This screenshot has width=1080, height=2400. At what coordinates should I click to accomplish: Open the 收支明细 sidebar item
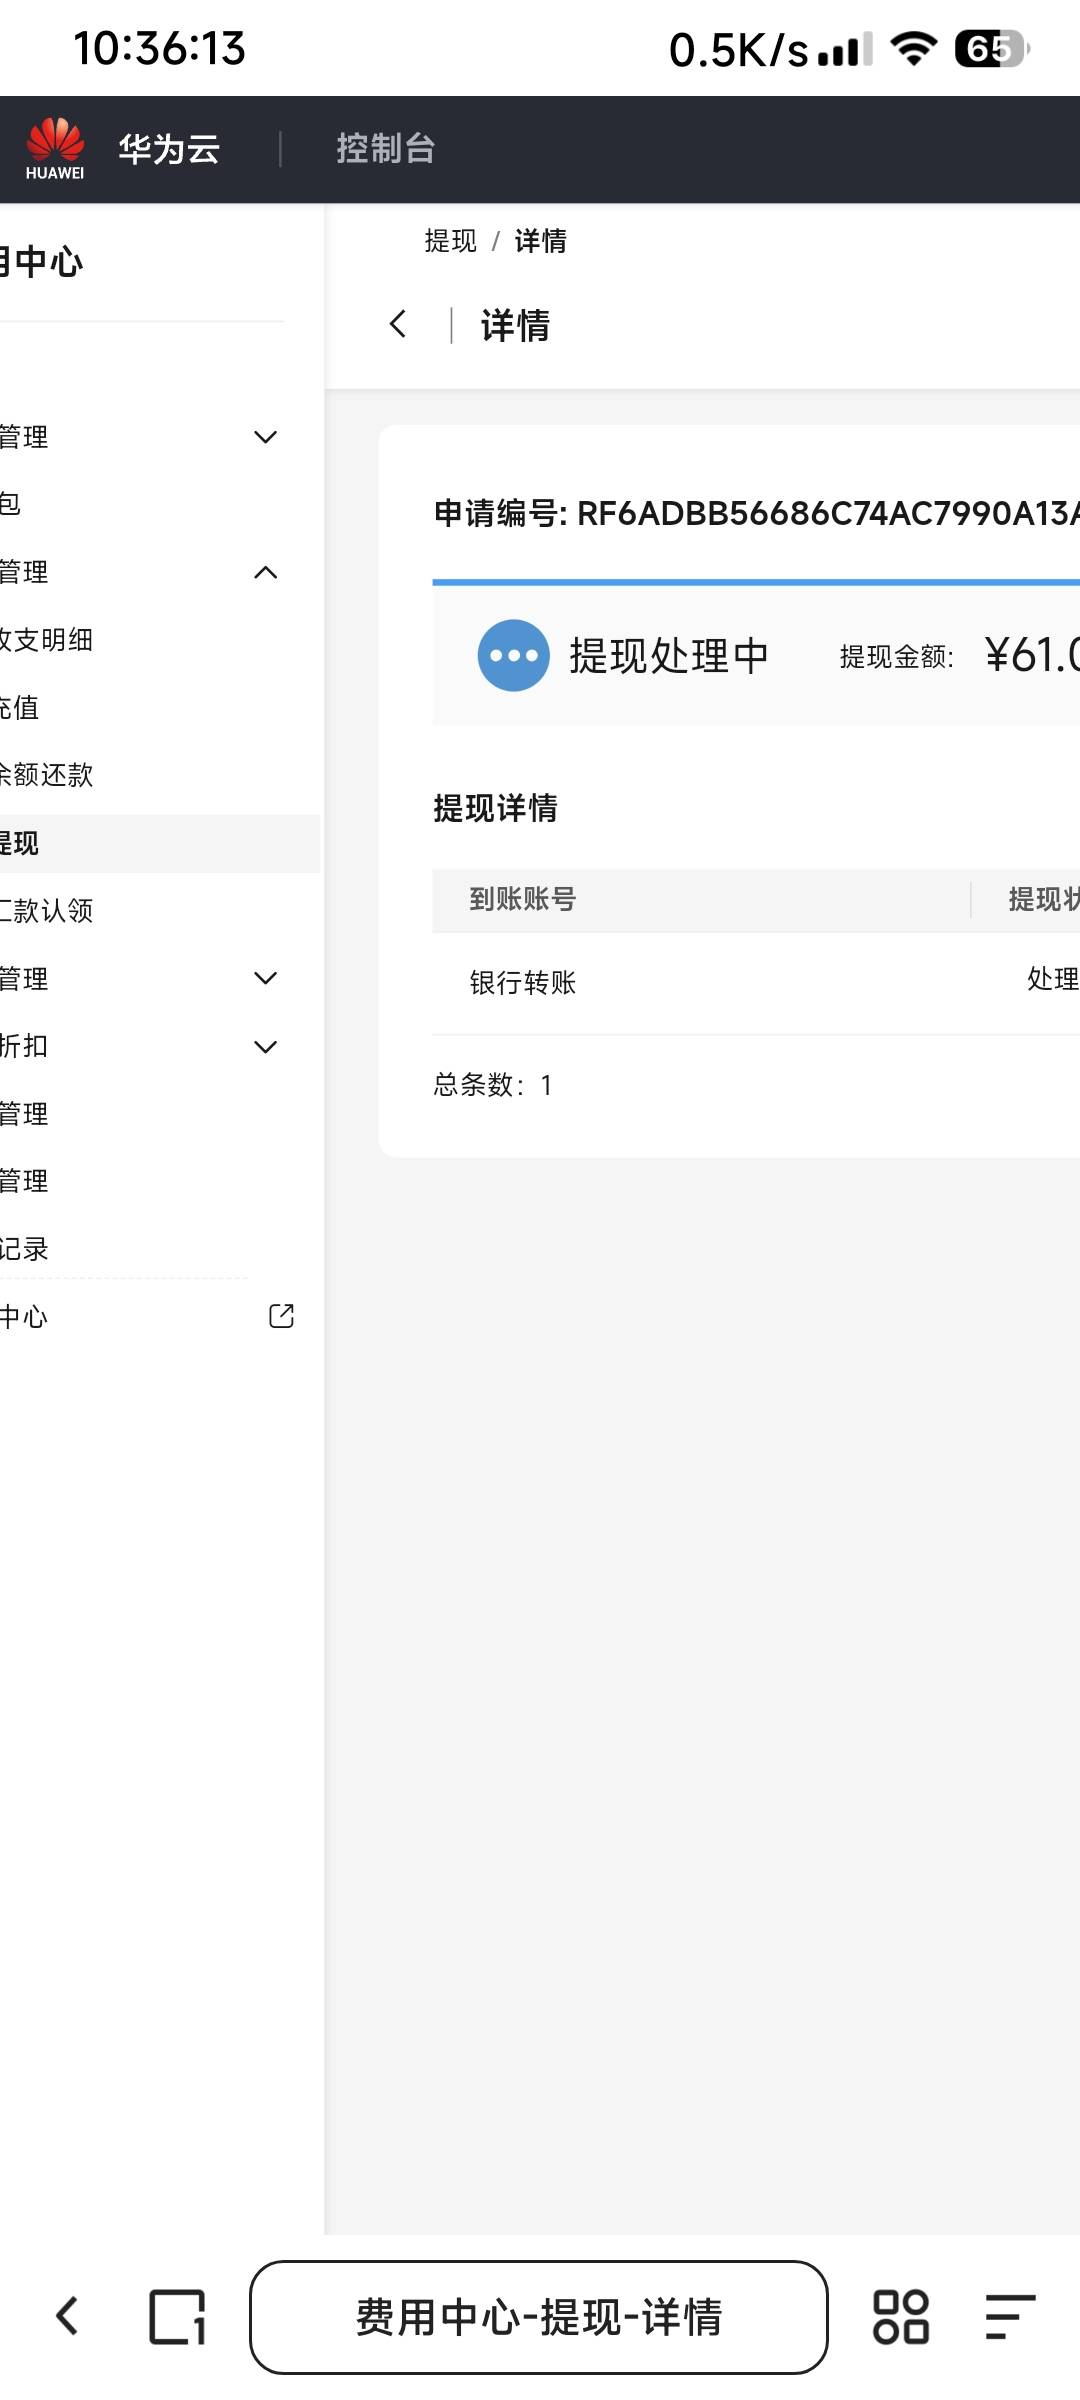tap(46, 640)
